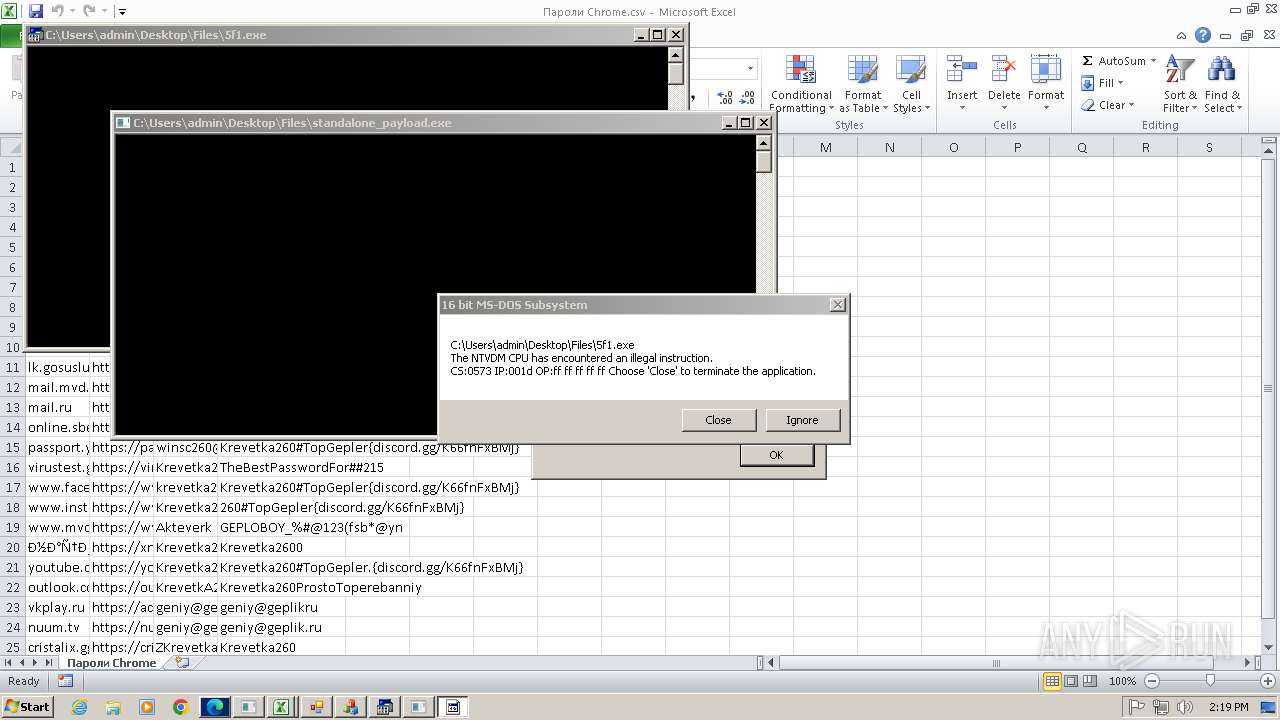This screenshot has width=1280, height=720.
Task: Switch to Page Layout view in status bar
Action: tap(1071, 681)
